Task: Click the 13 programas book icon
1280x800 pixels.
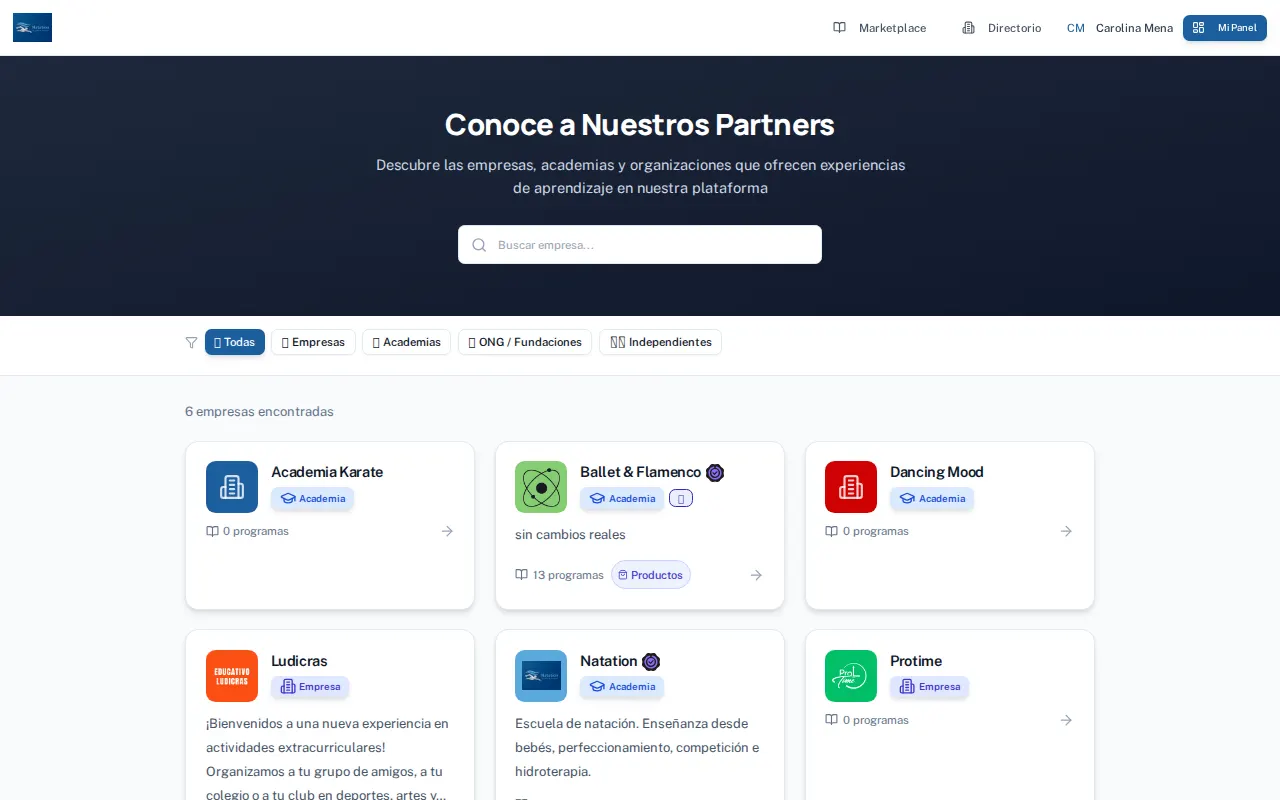Action: pyautogui.click(x=521, y=575)
